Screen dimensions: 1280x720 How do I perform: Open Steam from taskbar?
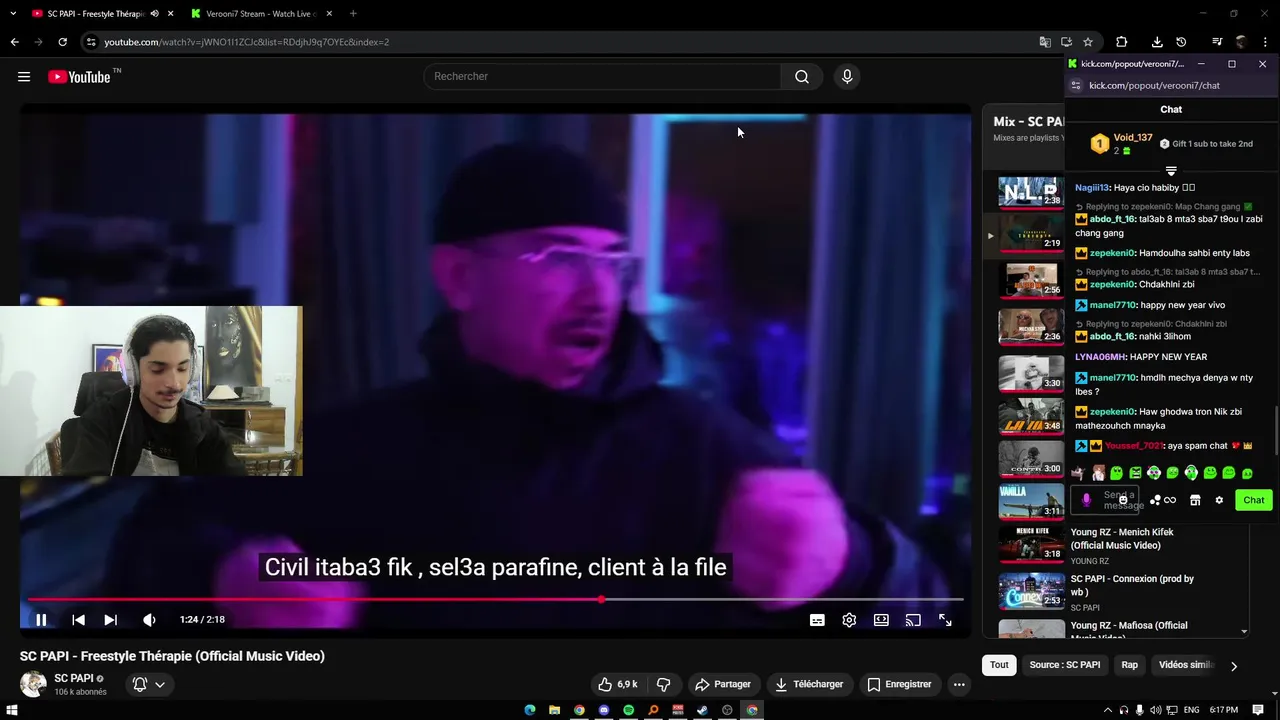click(x=702, y=710)
